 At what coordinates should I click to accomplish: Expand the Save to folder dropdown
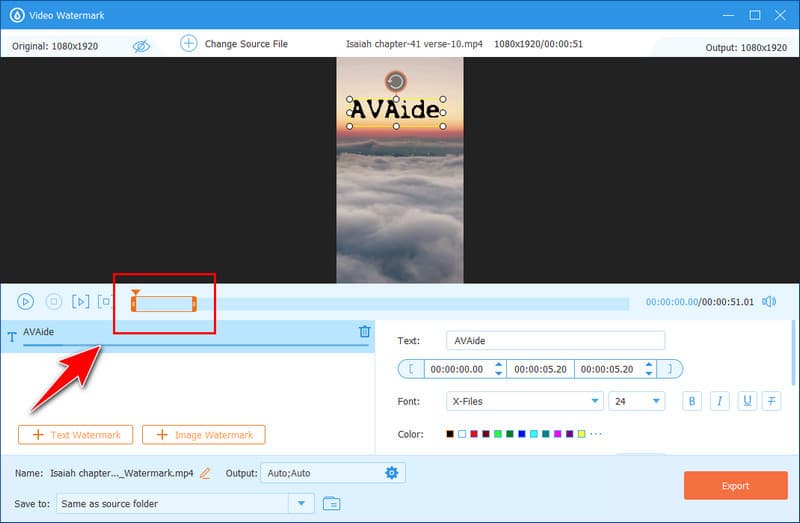[301, 504]
